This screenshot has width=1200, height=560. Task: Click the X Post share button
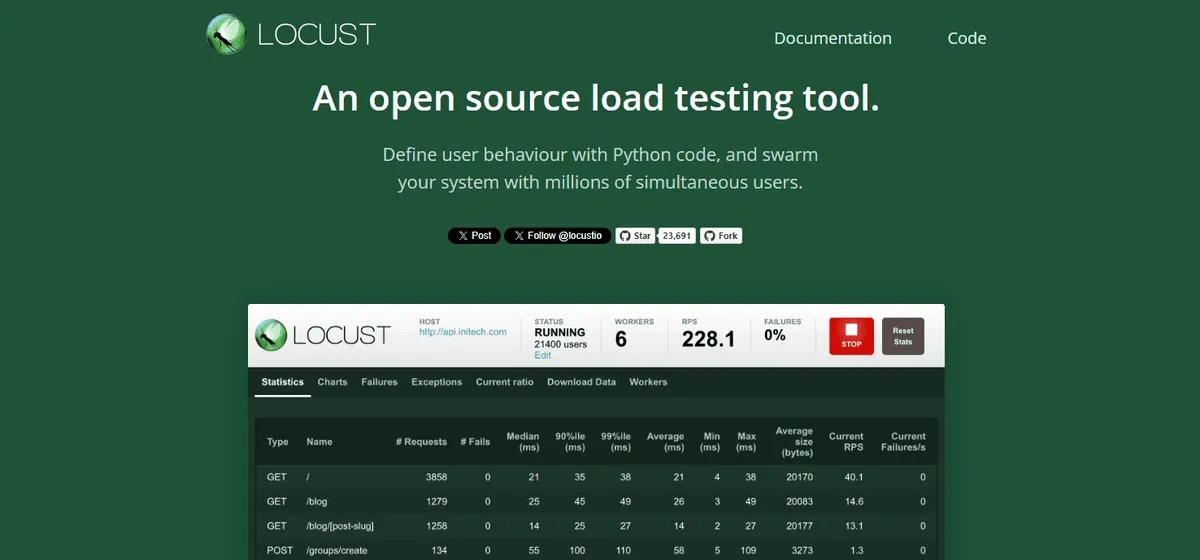474,236
